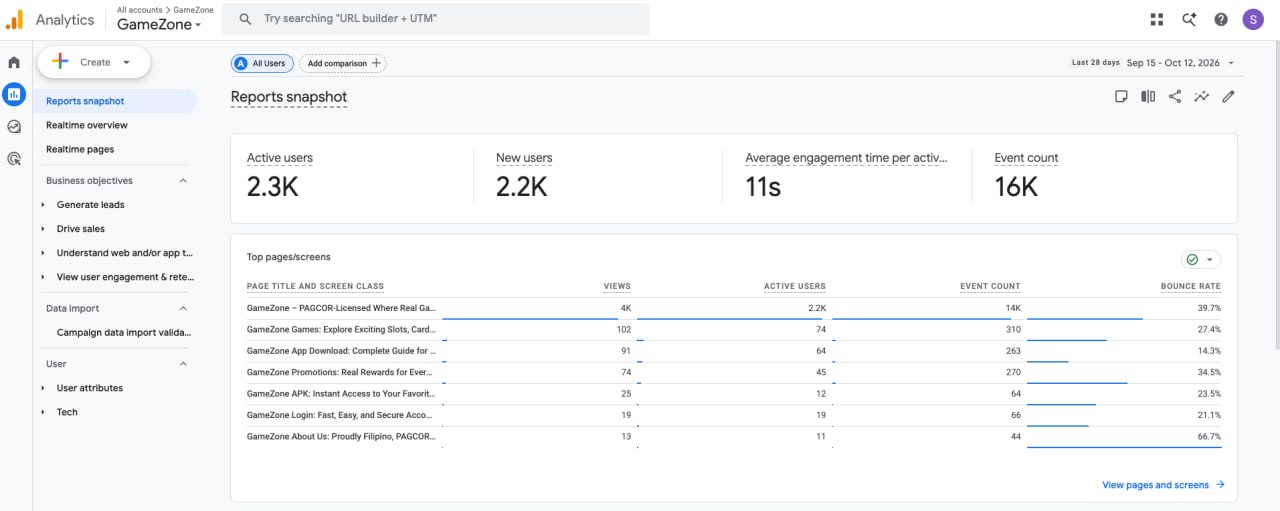Click the GameZone About Us row title

(341, 436)
